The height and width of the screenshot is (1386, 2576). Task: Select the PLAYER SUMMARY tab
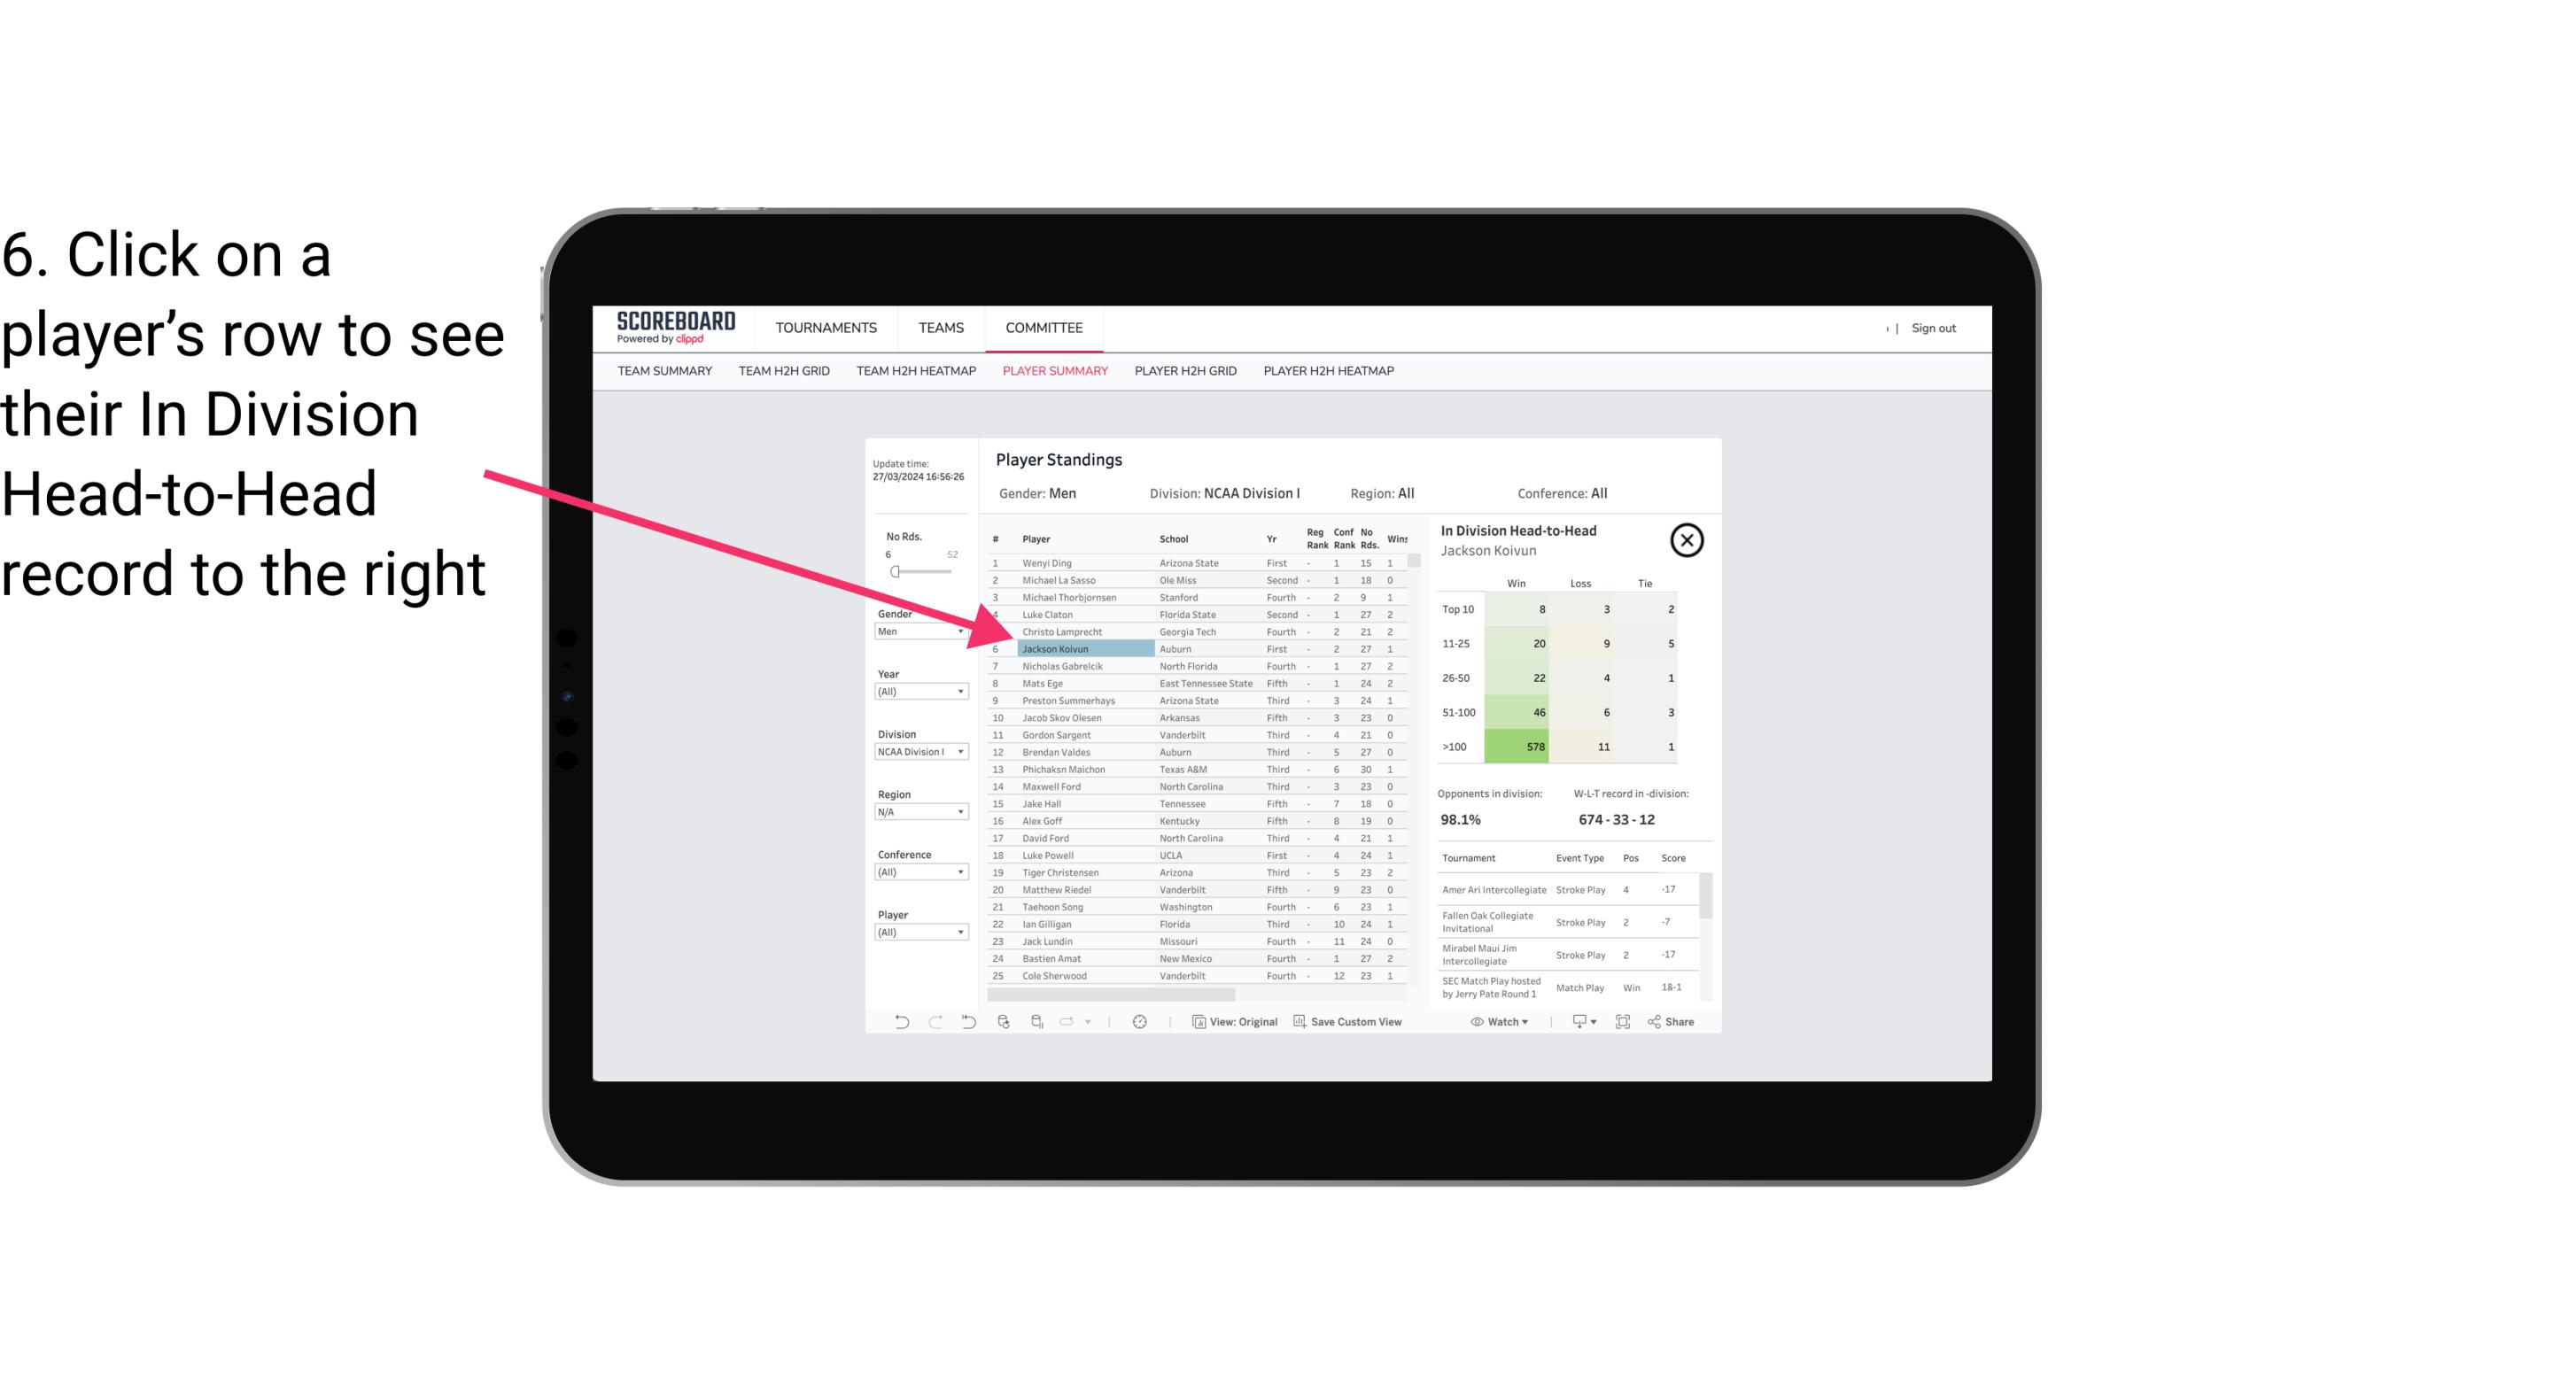tap(1053, 370)
